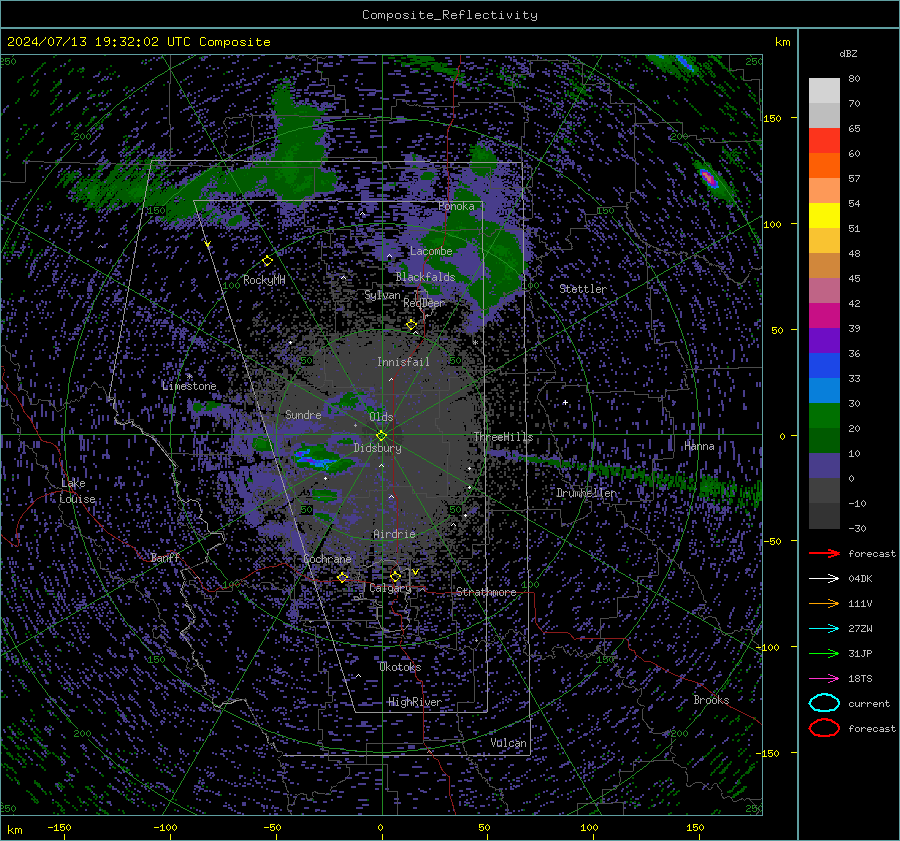Click the Composite_Reflectivity title
900x841 pixels.
pyautogui.click(x=450, y=15)
